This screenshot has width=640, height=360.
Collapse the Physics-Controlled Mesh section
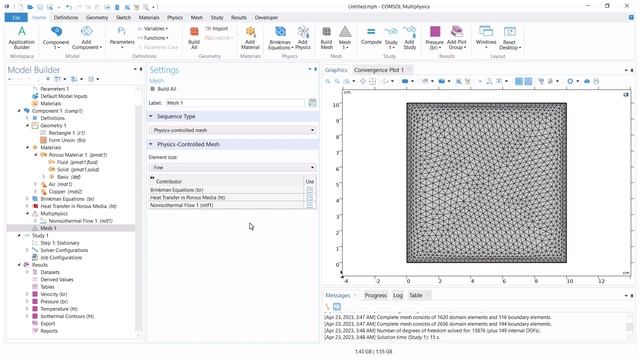[x=151, y=144]
